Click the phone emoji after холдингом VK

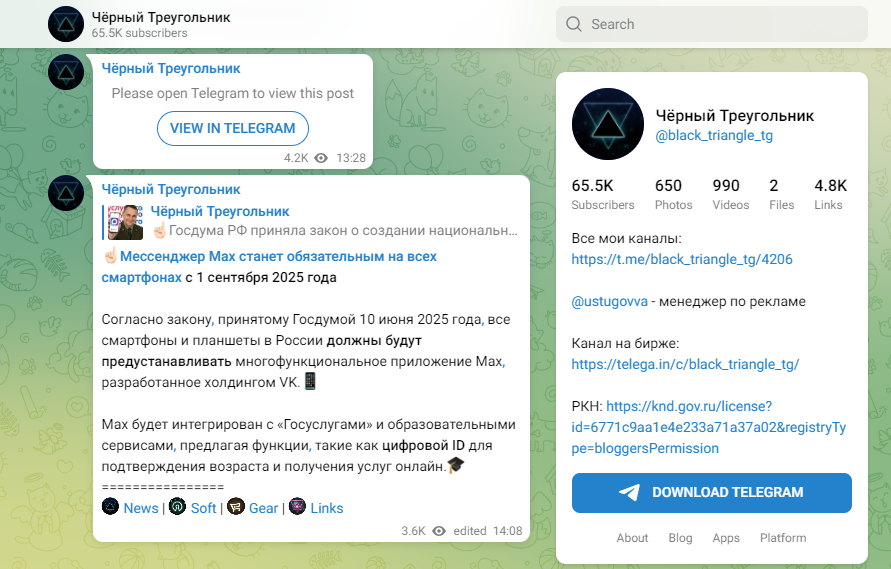[x=310, y=381]
